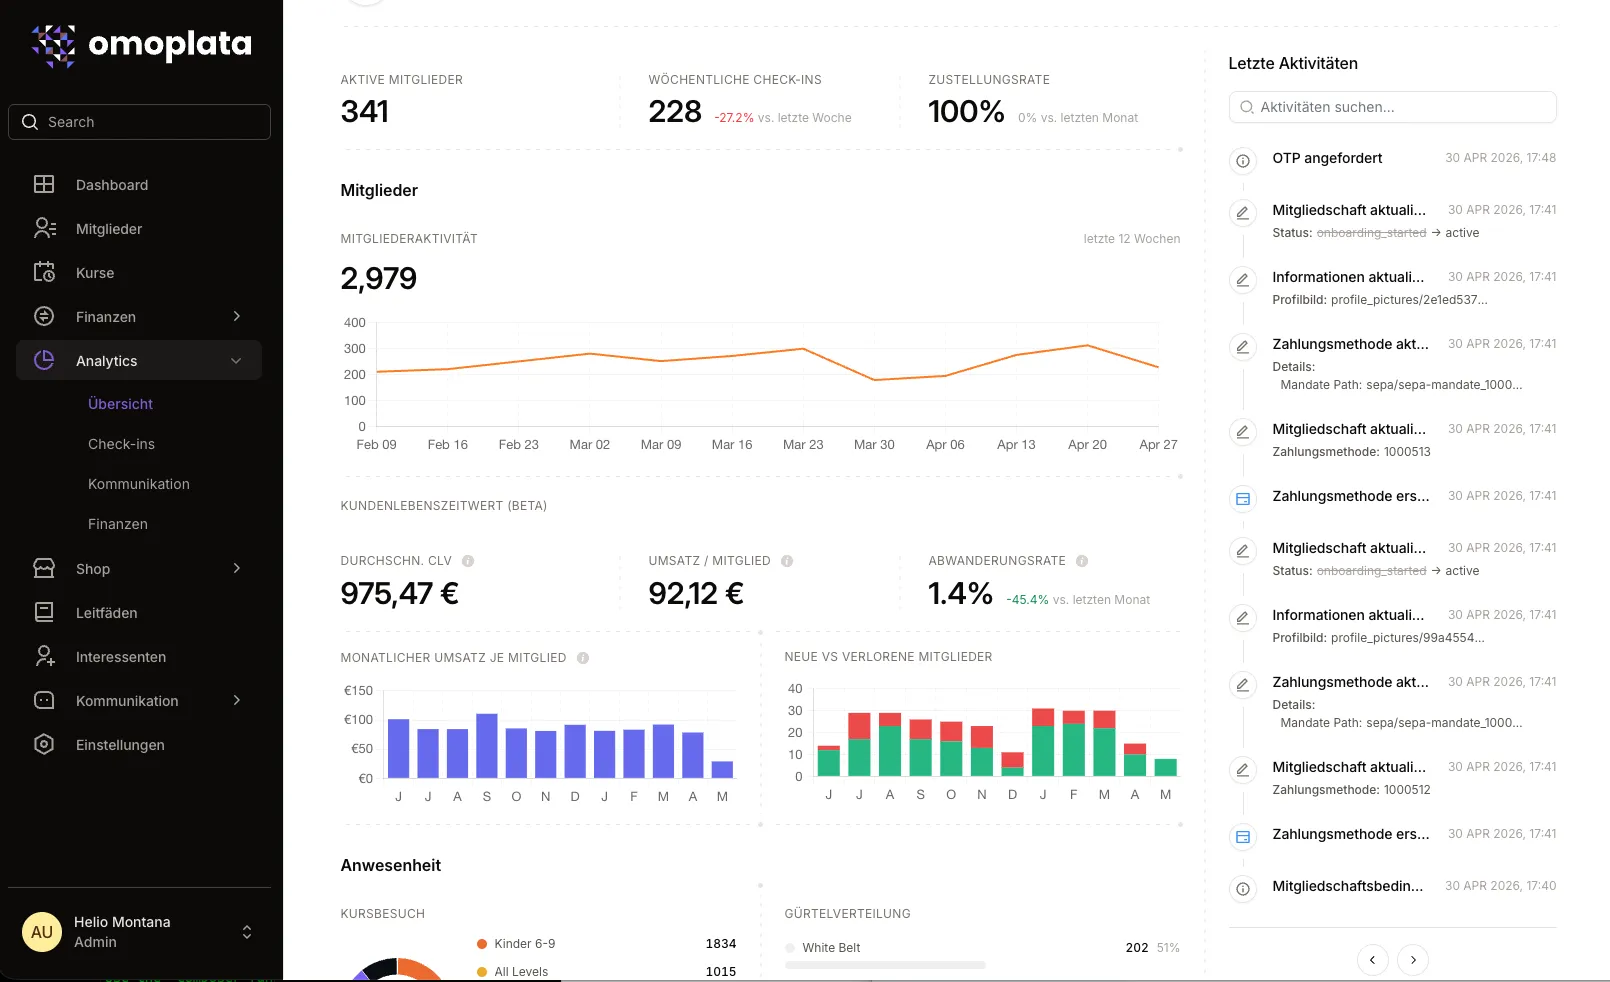The height and width of the screenshot is (982, 1610).
Task: Click info icon beside Durchschn. CLV
Action: click(468, 561)
